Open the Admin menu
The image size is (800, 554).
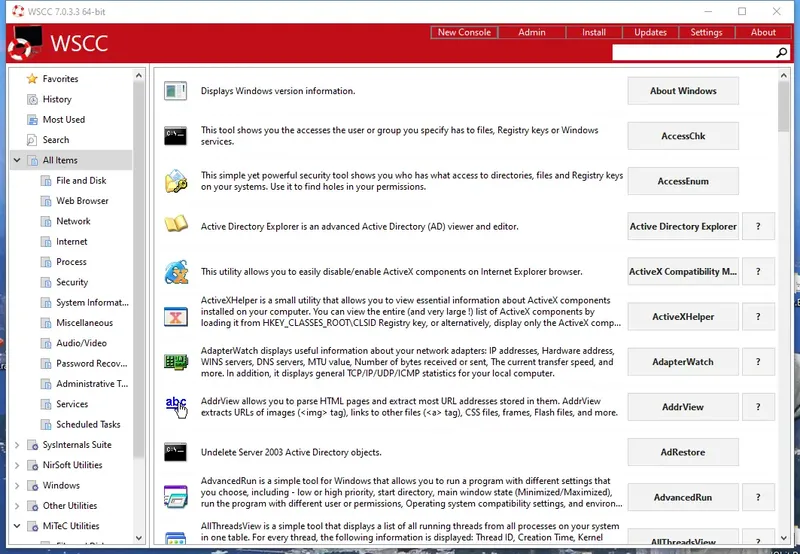(532, 32)
